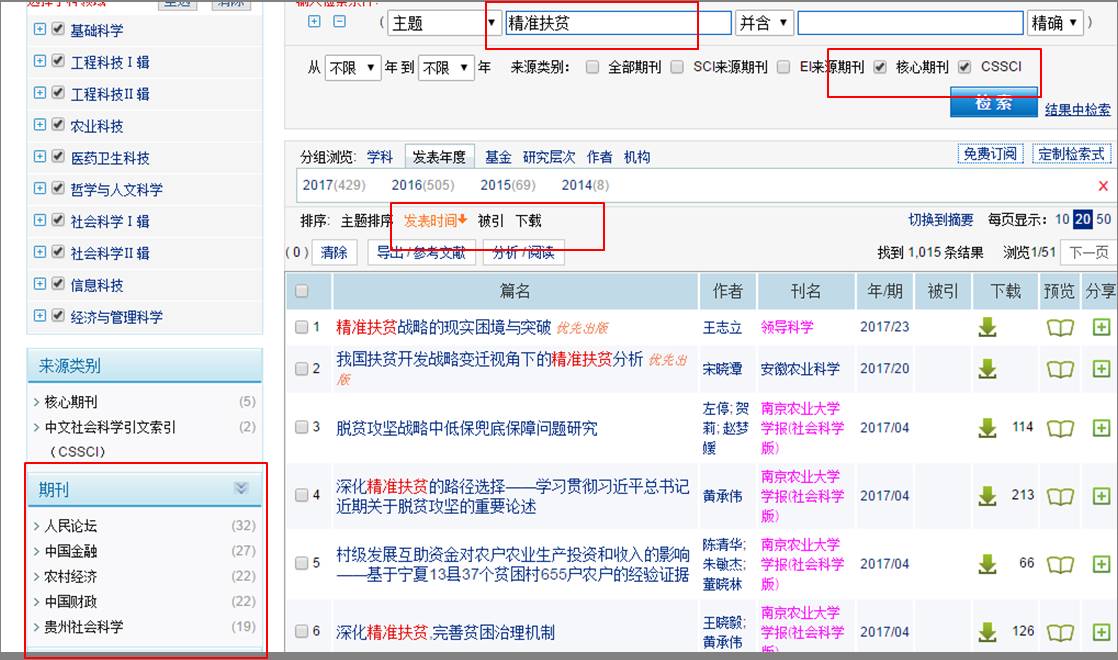Select the 发表年度 grouping tab
This screenshot has height=660, width=1118.
pos(439,157)
